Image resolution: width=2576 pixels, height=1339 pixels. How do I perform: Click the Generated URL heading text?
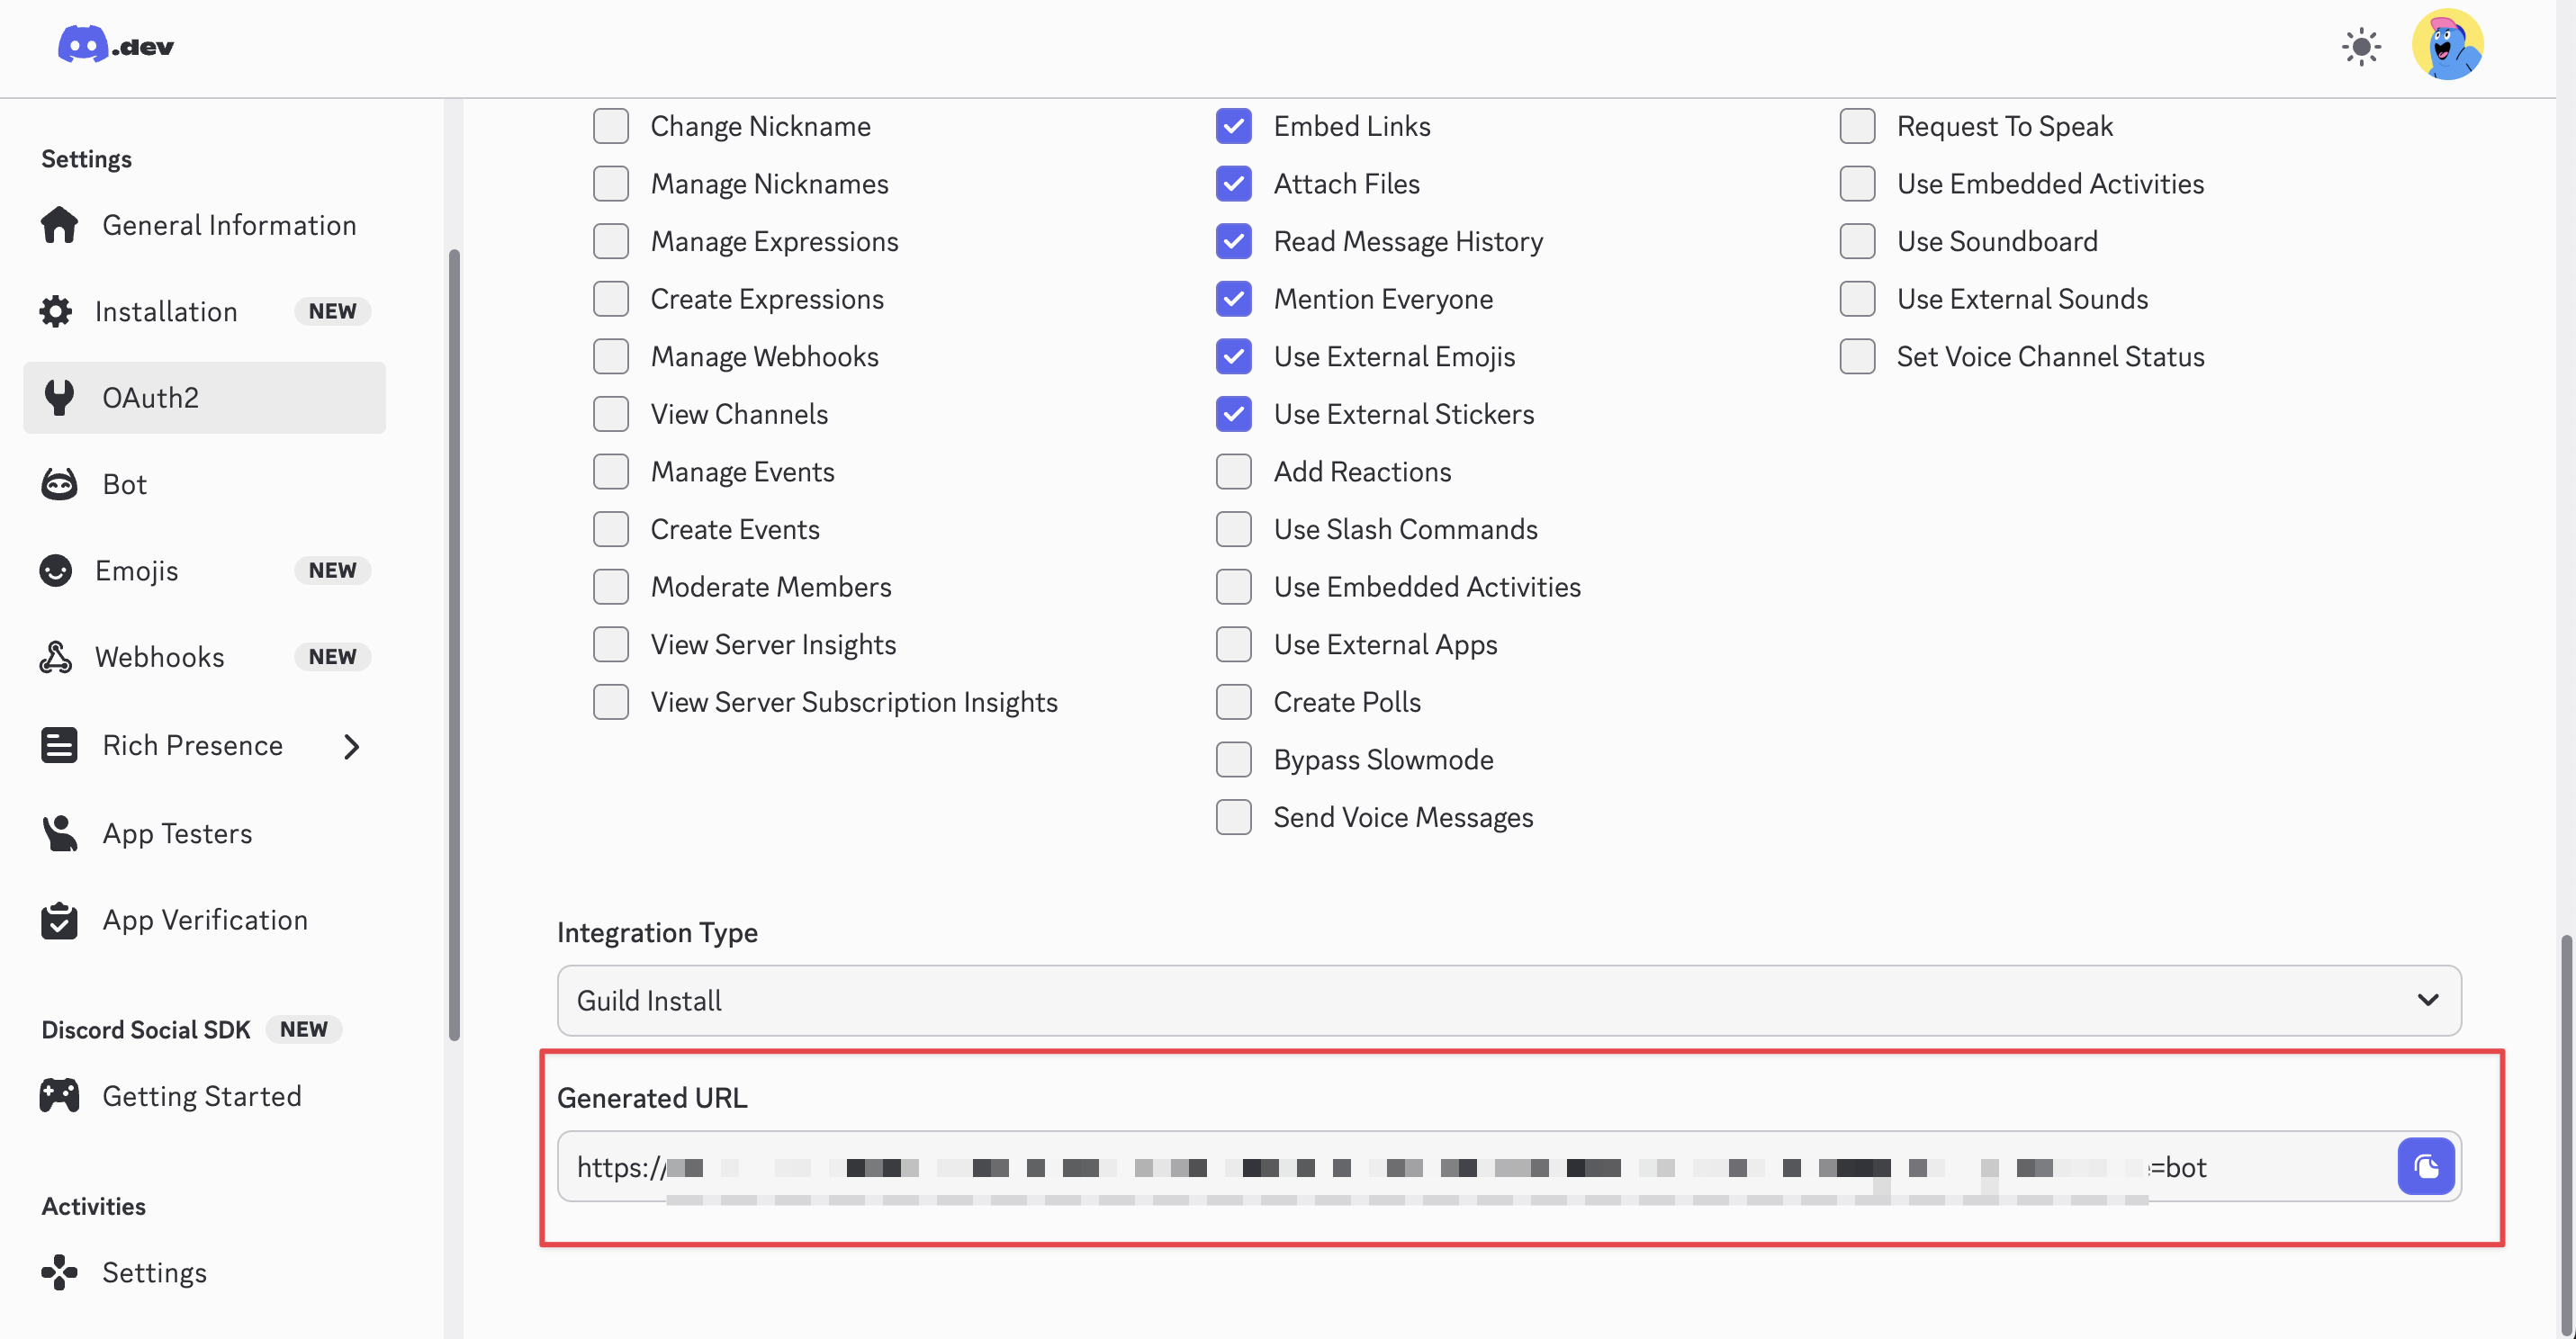652,1098
